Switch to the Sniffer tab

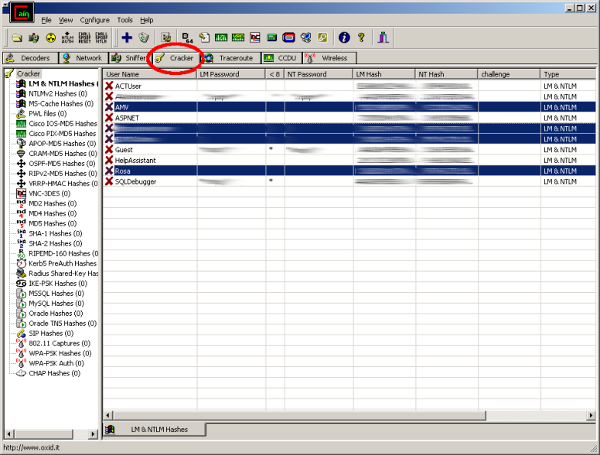point(130,58)
